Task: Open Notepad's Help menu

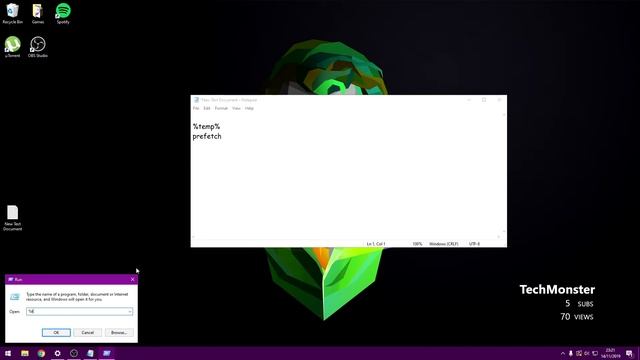Action: pyautogui.click(x=249, y=108)
